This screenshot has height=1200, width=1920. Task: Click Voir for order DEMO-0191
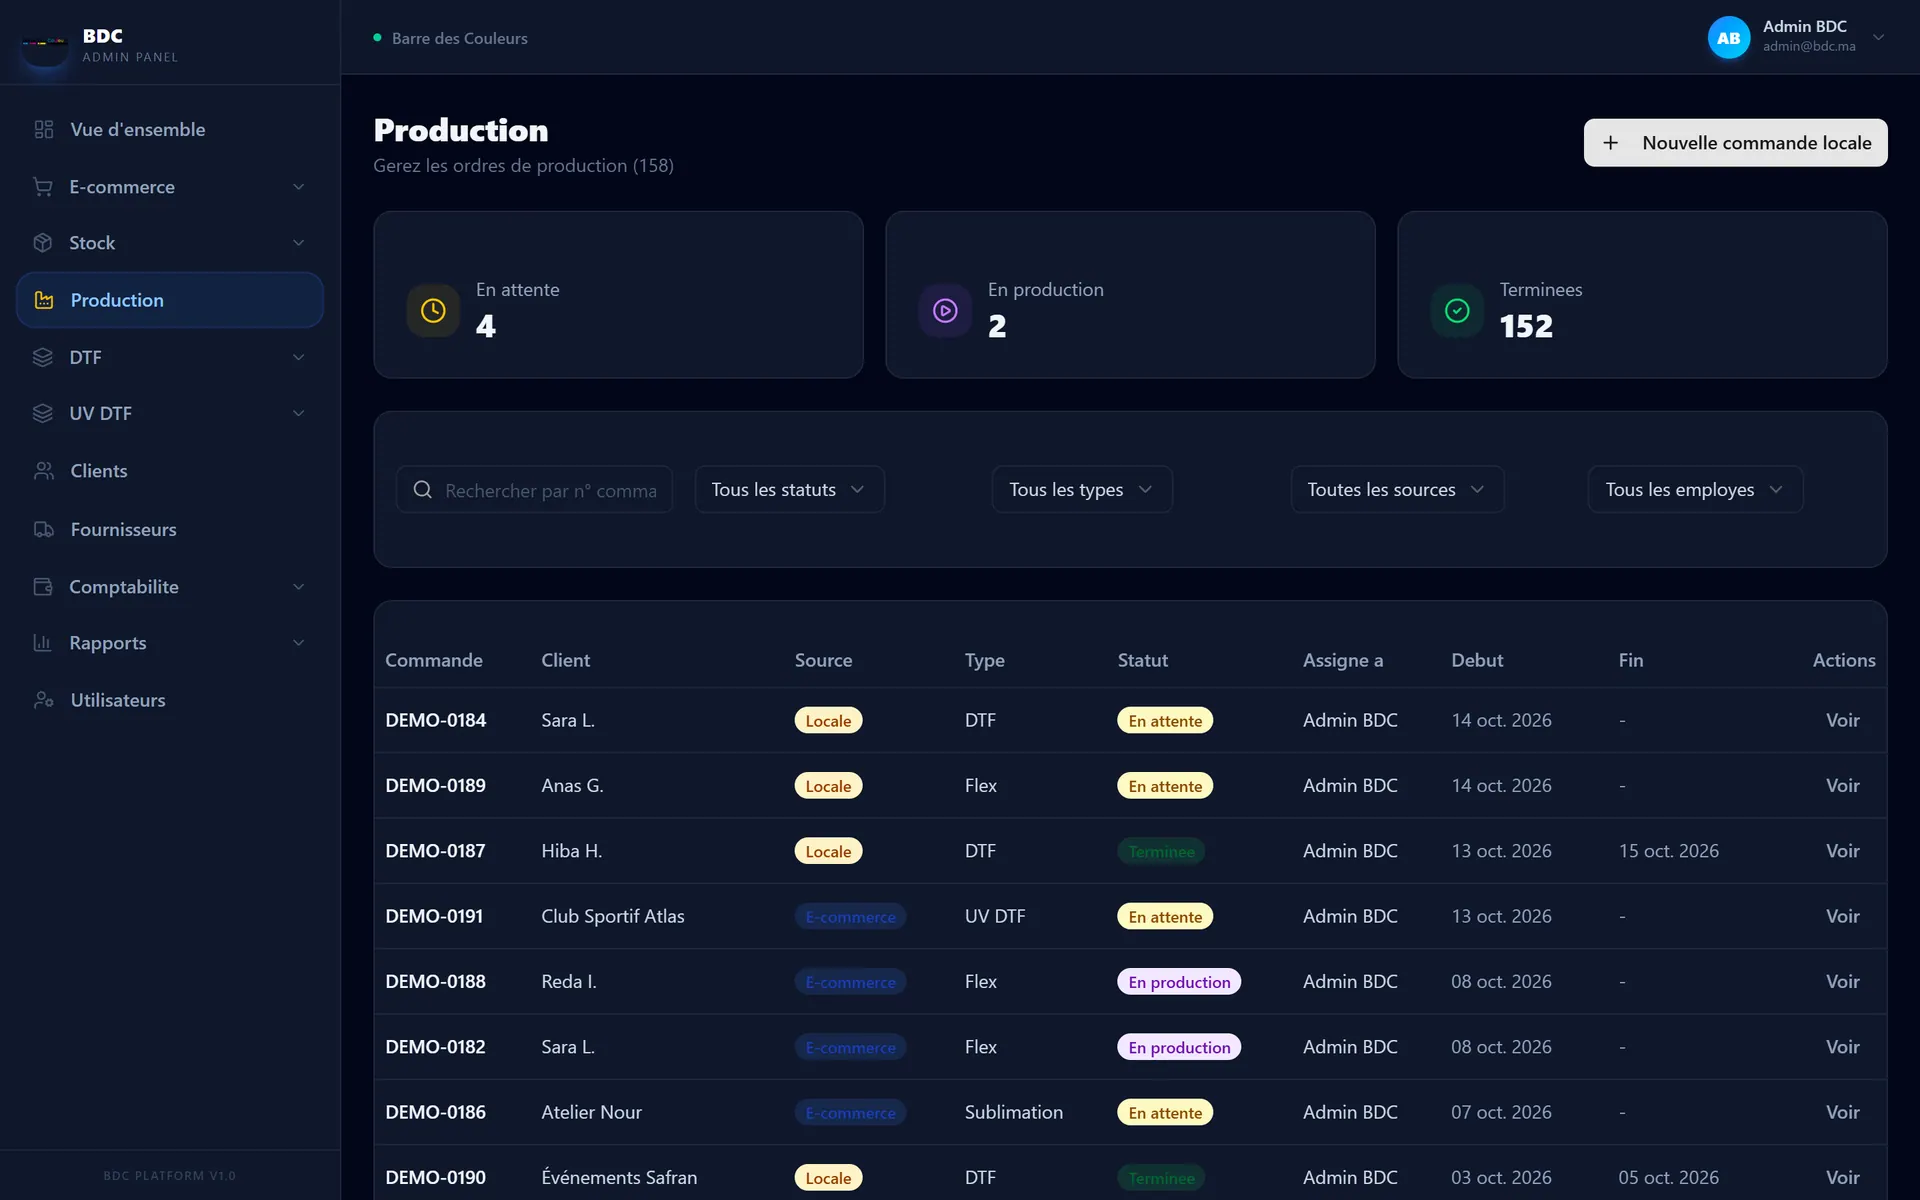point(1842,916)
